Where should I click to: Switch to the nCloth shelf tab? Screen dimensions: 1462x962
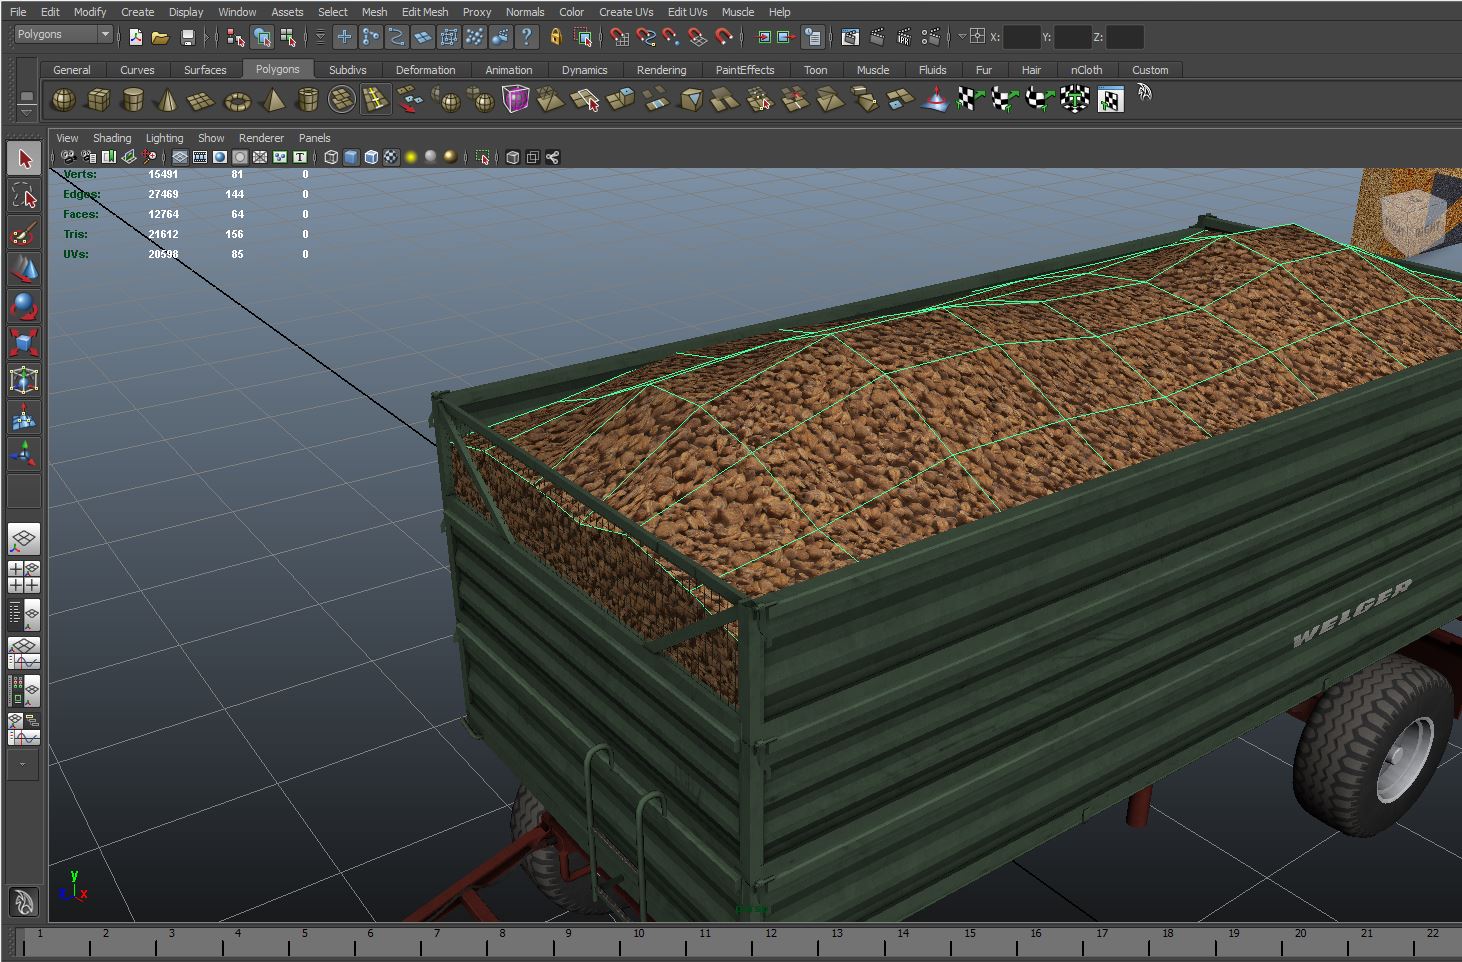tap(1086, 70)
